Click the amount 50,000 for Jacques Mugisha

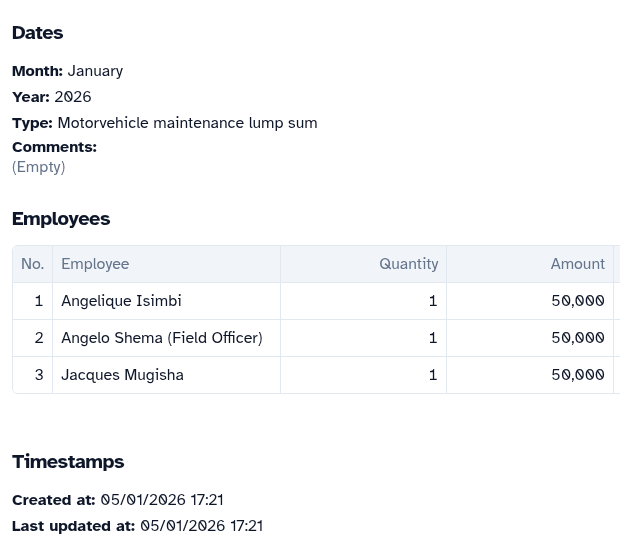(x=577, y=375)
